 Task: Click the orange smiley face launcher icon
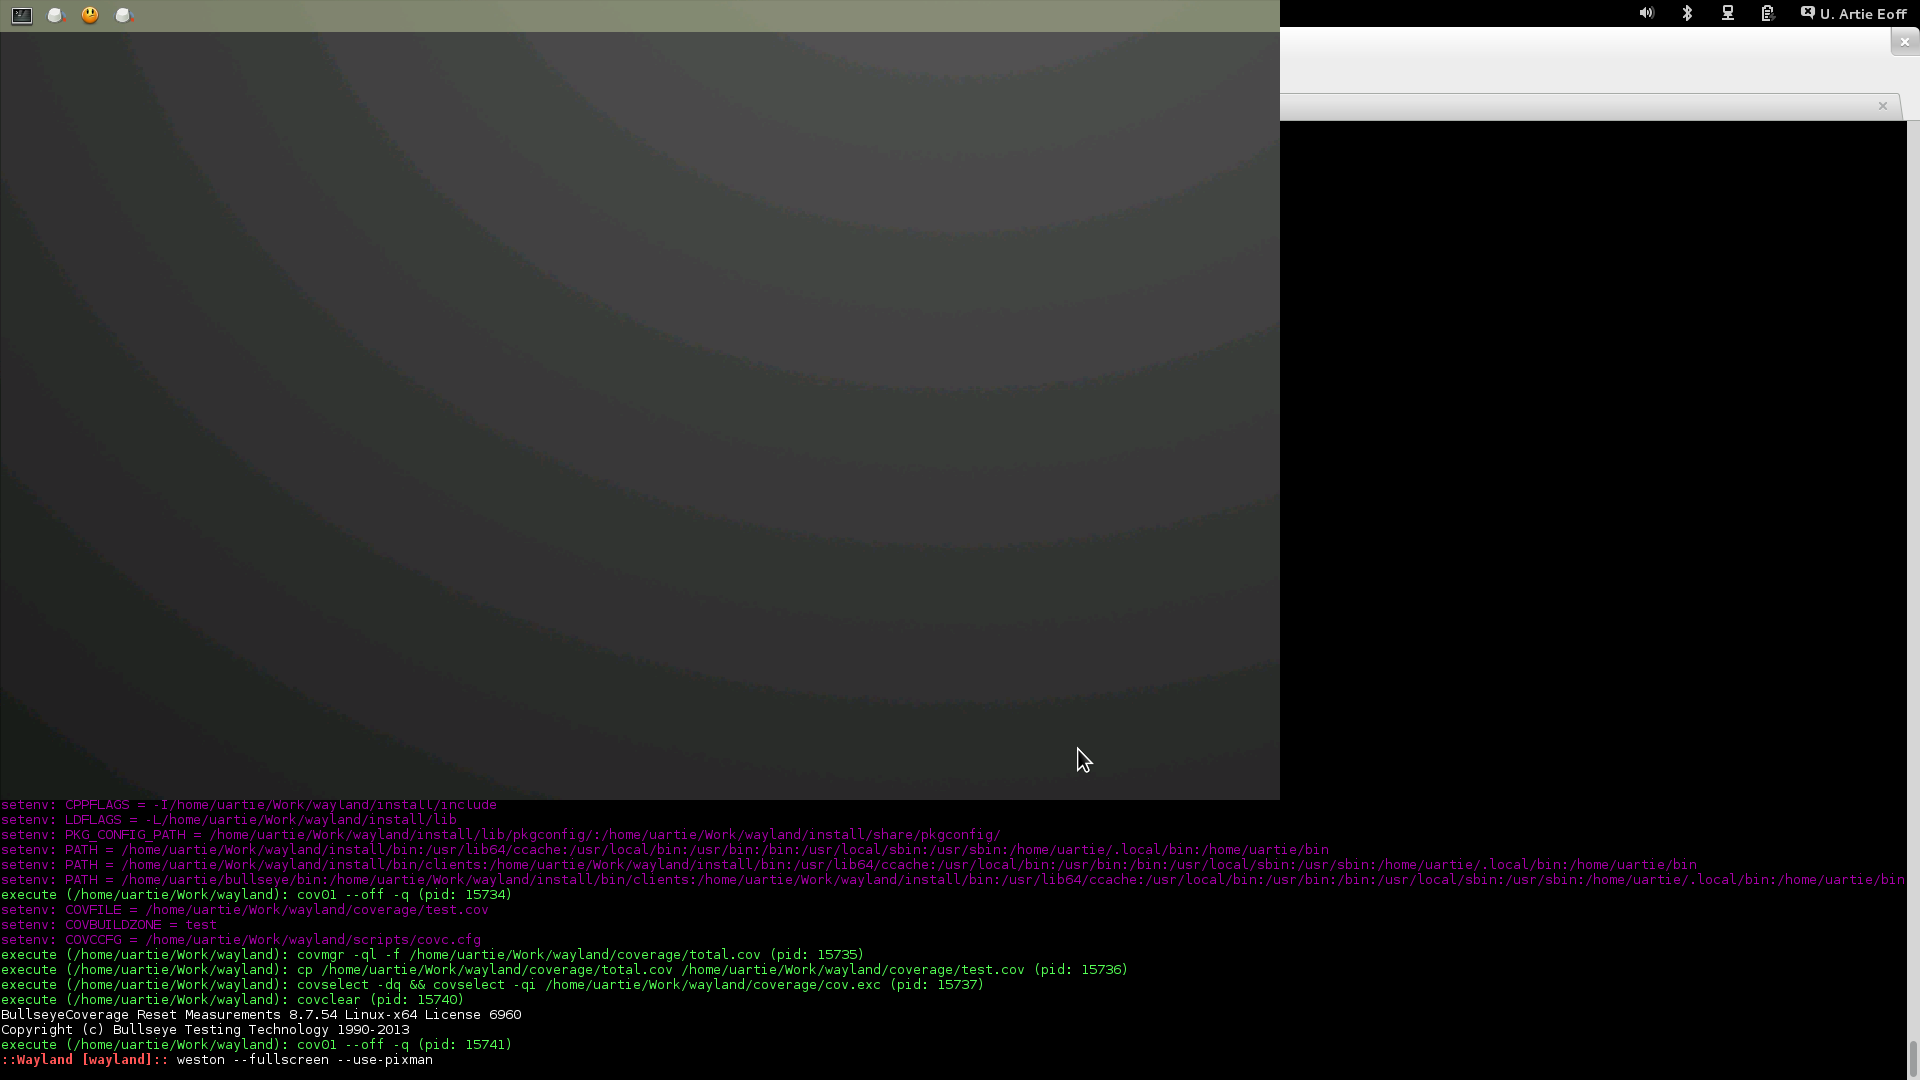(x=90, y=15)
